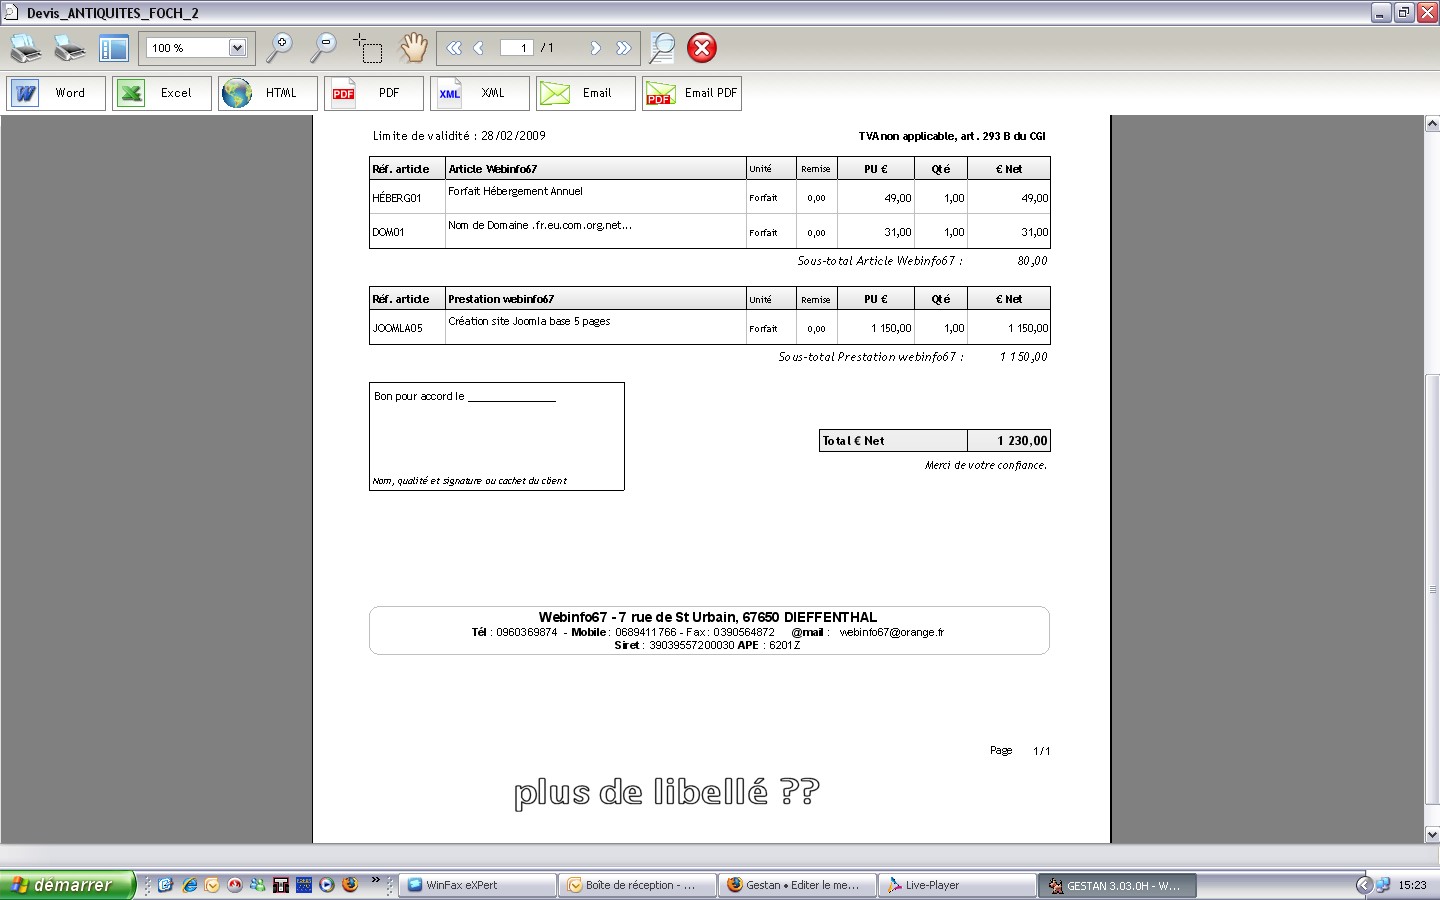Go to the next page
The image size is (1440, 900).
click(x=596, y=48)
